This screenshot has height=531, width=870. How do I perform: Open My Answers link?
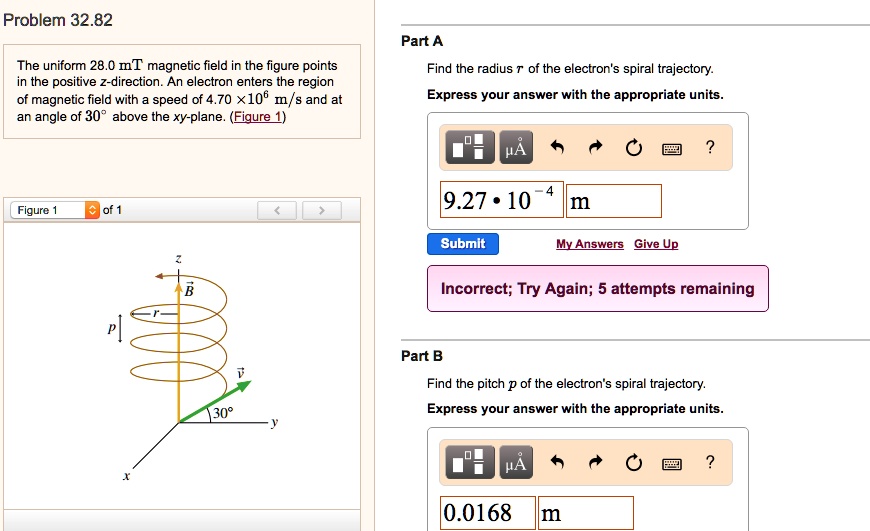[x=590, y=244]
